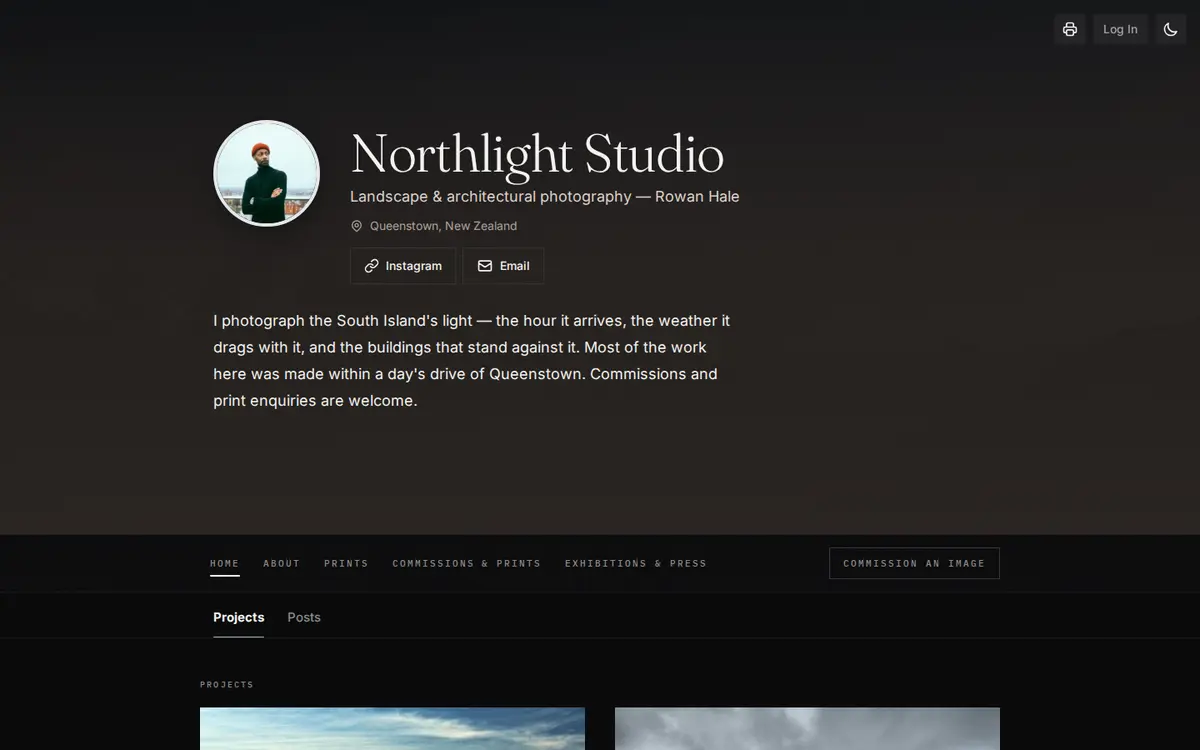Open Exhibitions & Press page

pyautogui.click(x=636, y=563)
